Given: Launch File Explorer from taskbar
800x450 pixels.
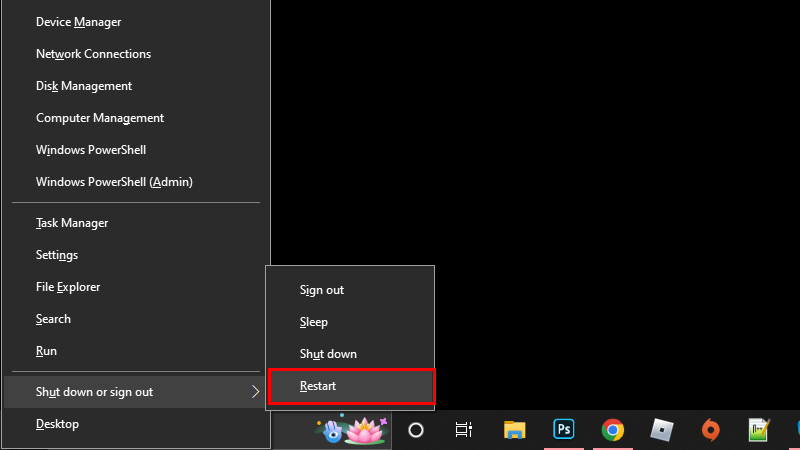Looking at the screenshot, I should 514,430.
